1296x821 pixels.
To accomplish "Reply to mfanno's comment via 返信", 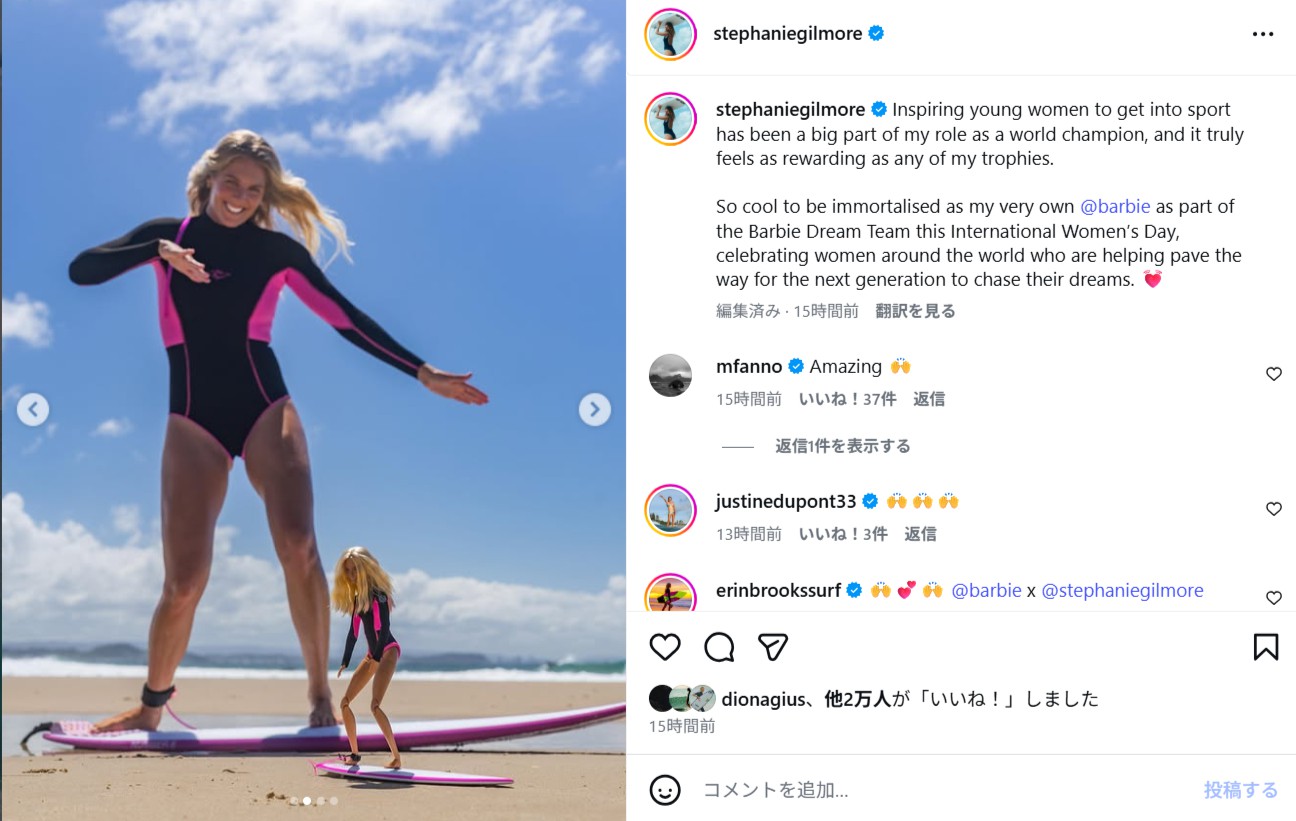I will point(928,399).
